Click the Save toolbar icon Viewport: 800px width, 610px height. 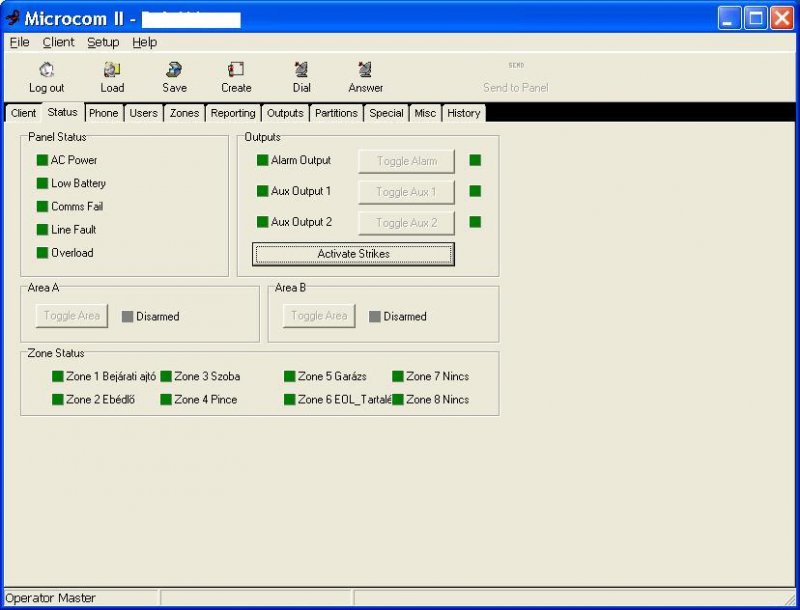point(174,69)
